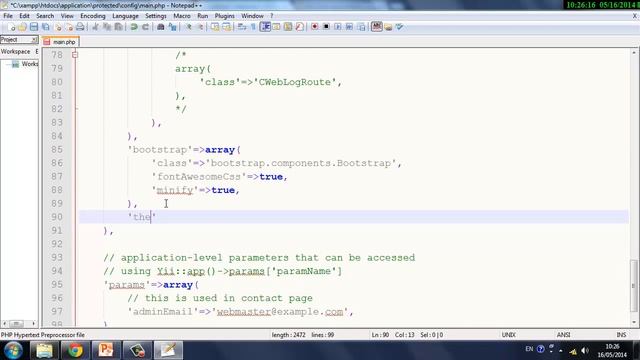Viewport: 640px width, 360px height.
Task: Select the main.php document tab
Action: tap(60, 42)
